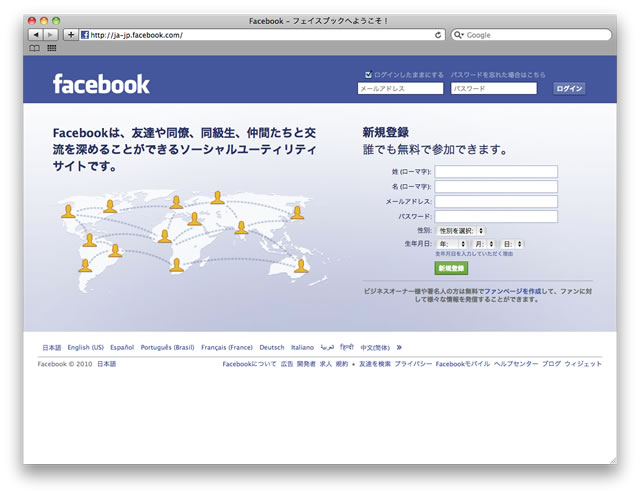The image size is (640, 496).
Task: Click the window resize grip corner
Action: [613, 460]
